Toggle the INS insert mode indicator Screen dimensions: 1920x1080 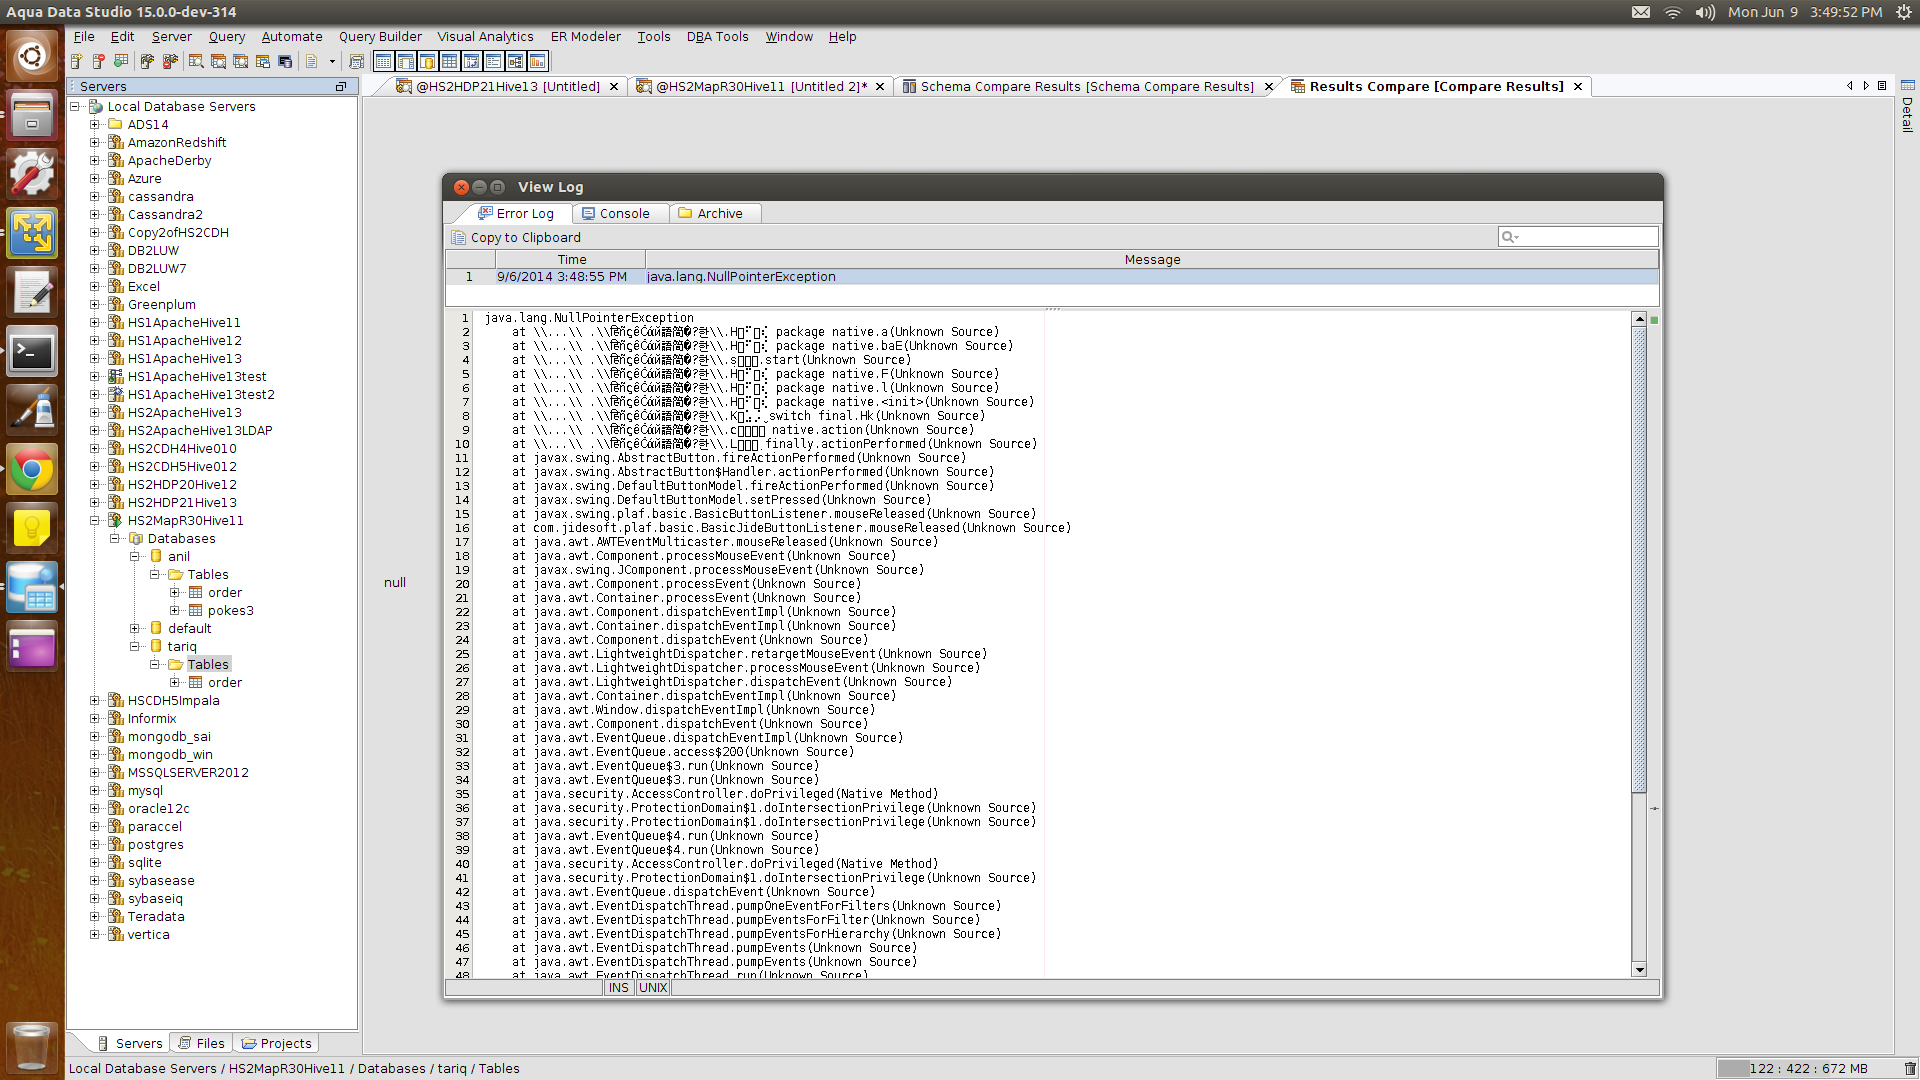[x=619, y=987]
